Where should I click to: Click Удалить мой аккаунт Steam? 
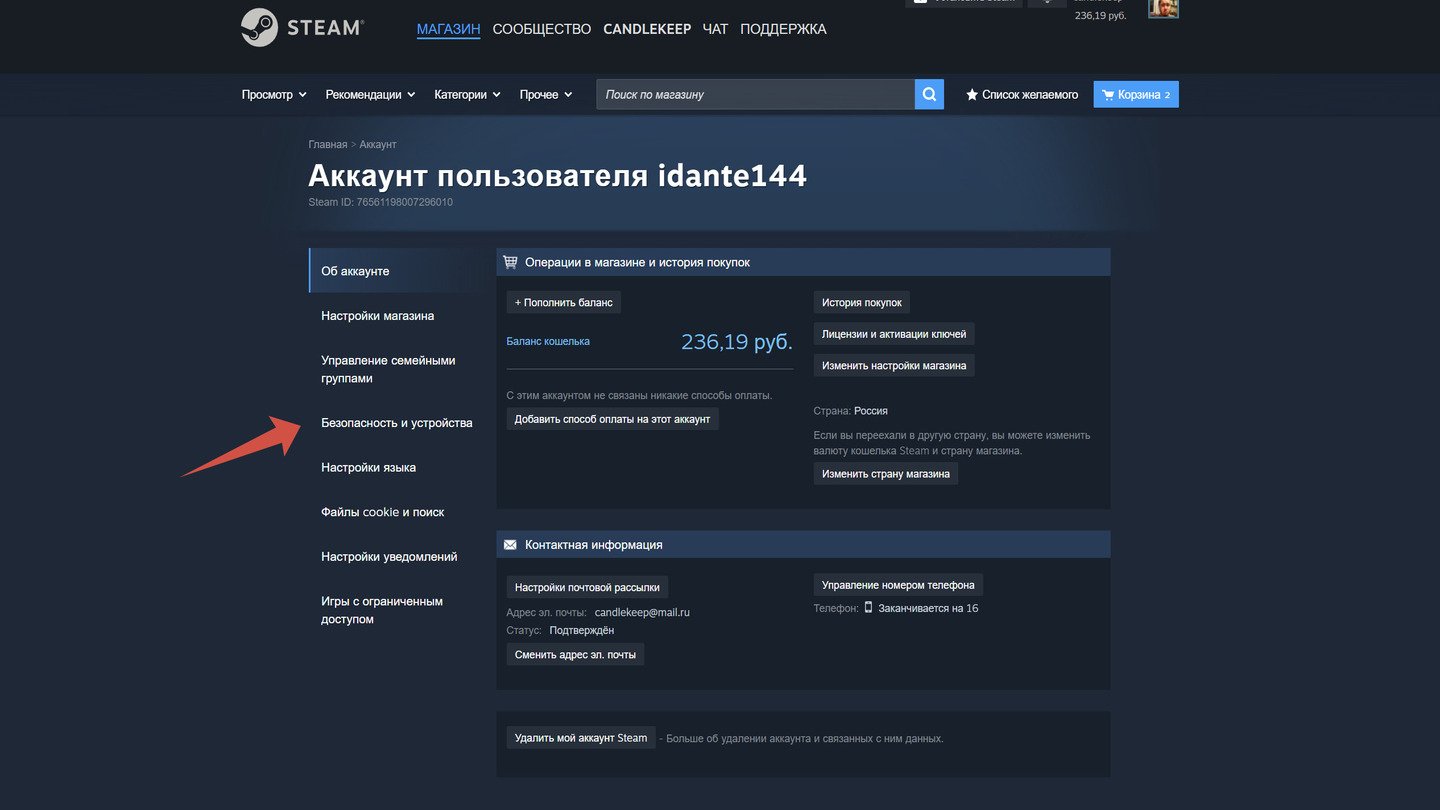point(580,738)
